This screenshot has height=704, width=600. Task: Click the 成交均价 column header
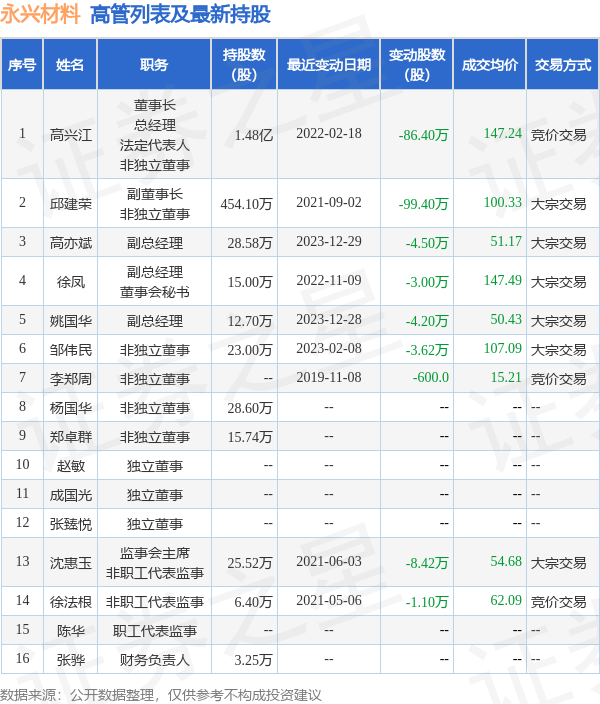490,65
